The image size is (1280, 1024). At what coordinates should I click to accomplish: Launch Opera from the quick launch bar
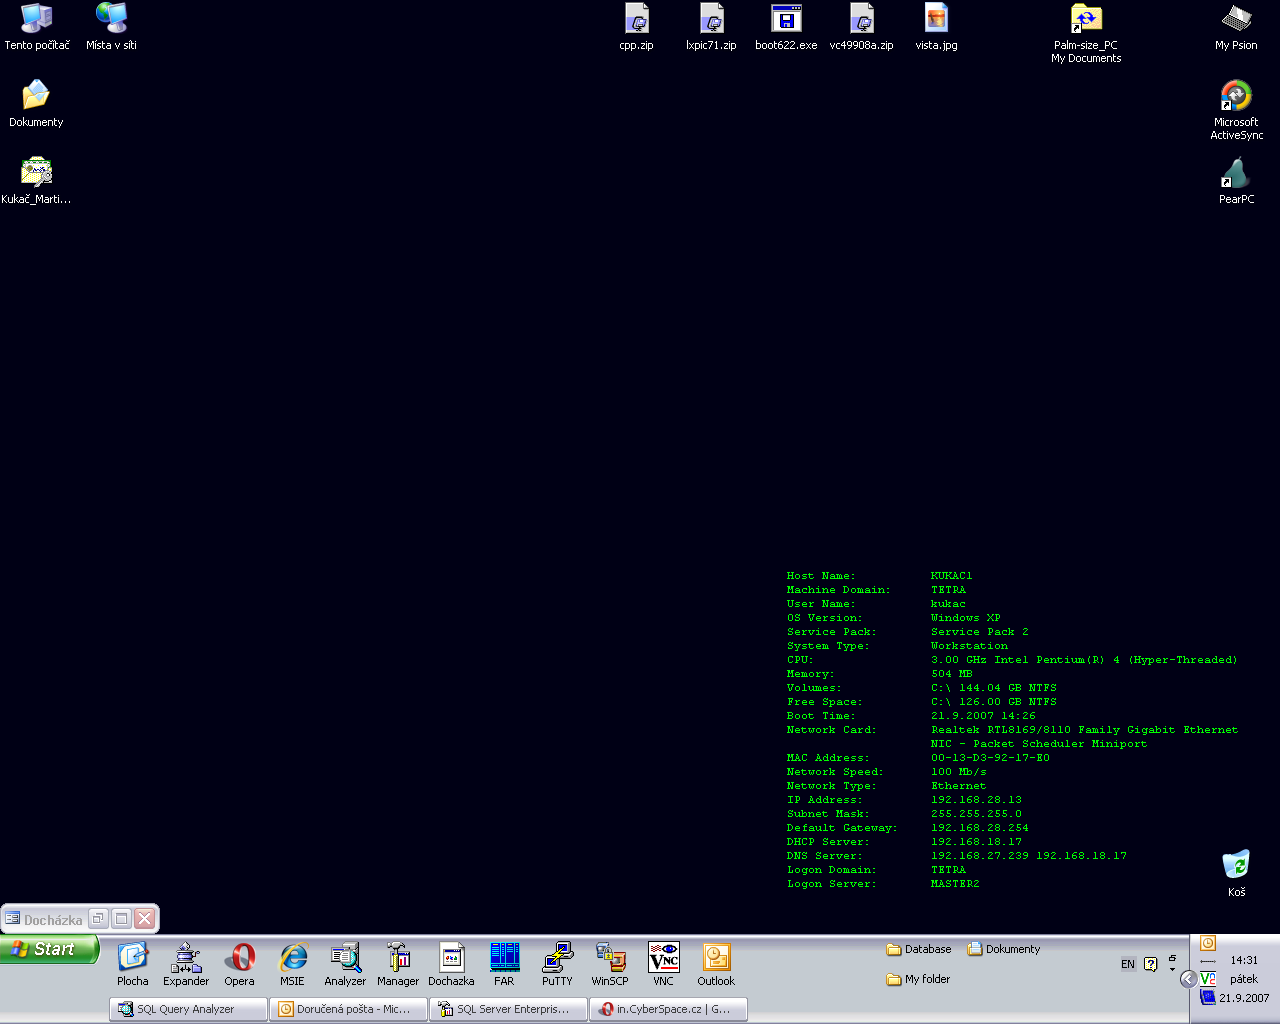click(x=239, y=958)
